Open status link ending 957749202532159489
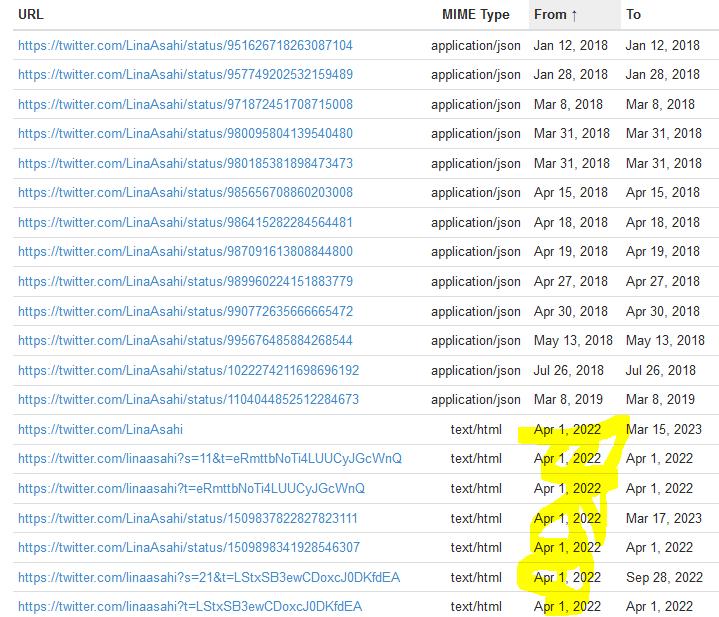Image resolution: width=719 pixels, height=617 pixels. click(185, 74)
